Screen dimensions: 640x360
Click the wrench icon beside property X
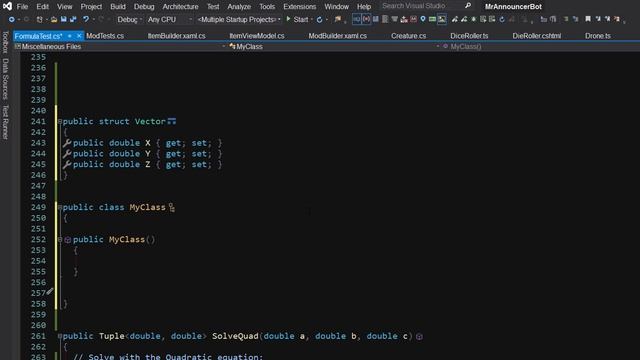(67, 143)
